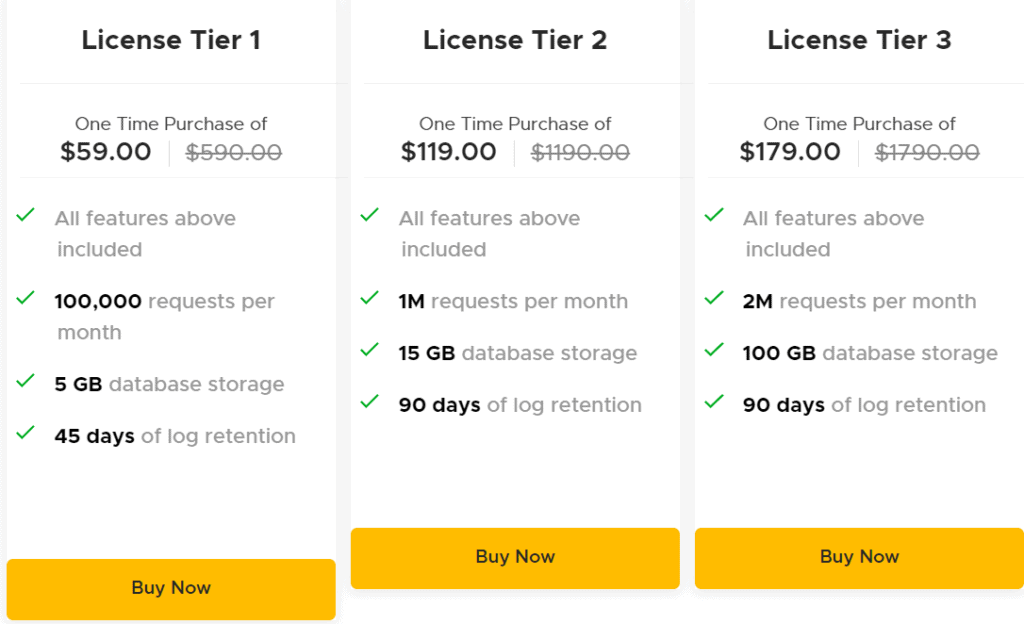Click the checkmark beside 15 GB database storage
The width and height of the screenshot is (1024, 624).
(x=369, y=351)
